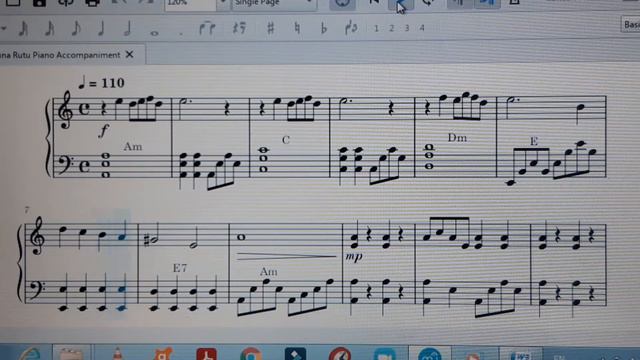Close the Piano Accompaniment score tab
This screenshot has width=640, height=360.
(129, 54)
